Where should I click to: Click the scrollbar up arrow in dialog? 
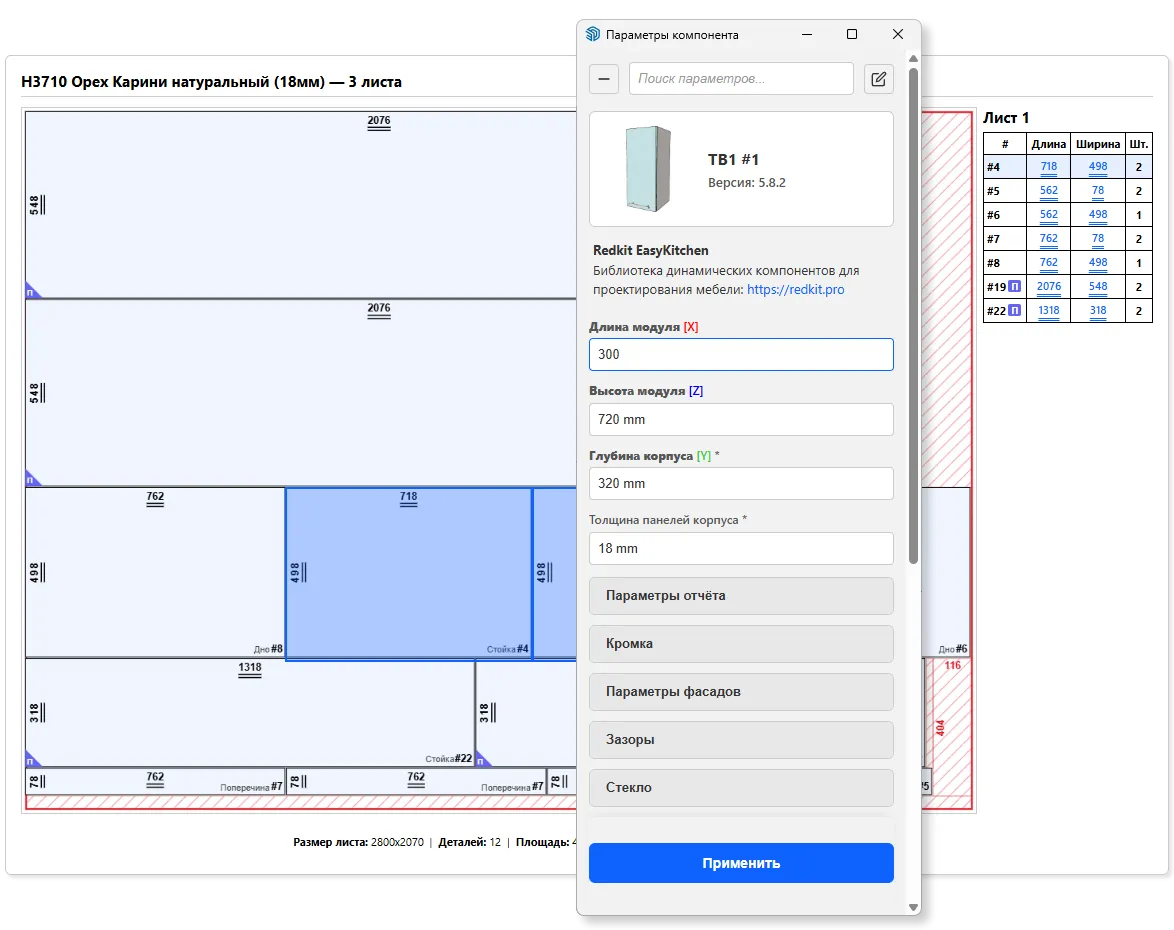point(913,58)
